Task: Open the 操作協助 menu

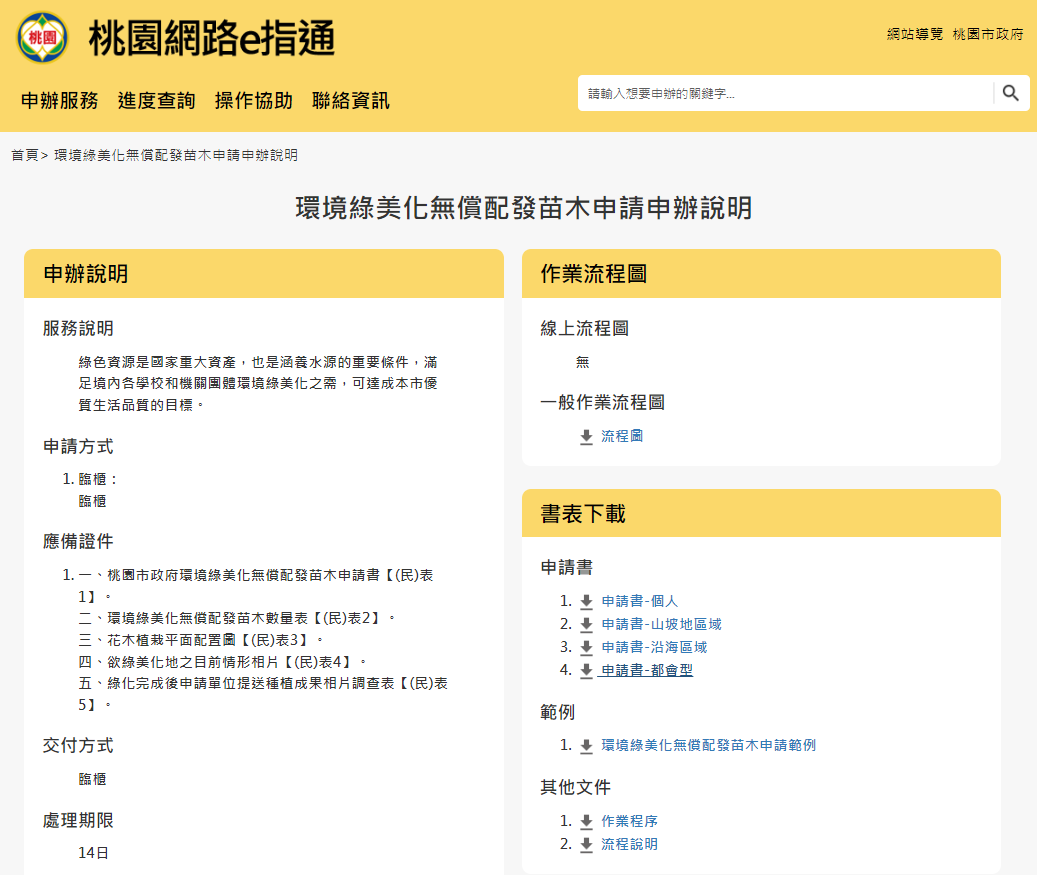Action: click(254, 101)
